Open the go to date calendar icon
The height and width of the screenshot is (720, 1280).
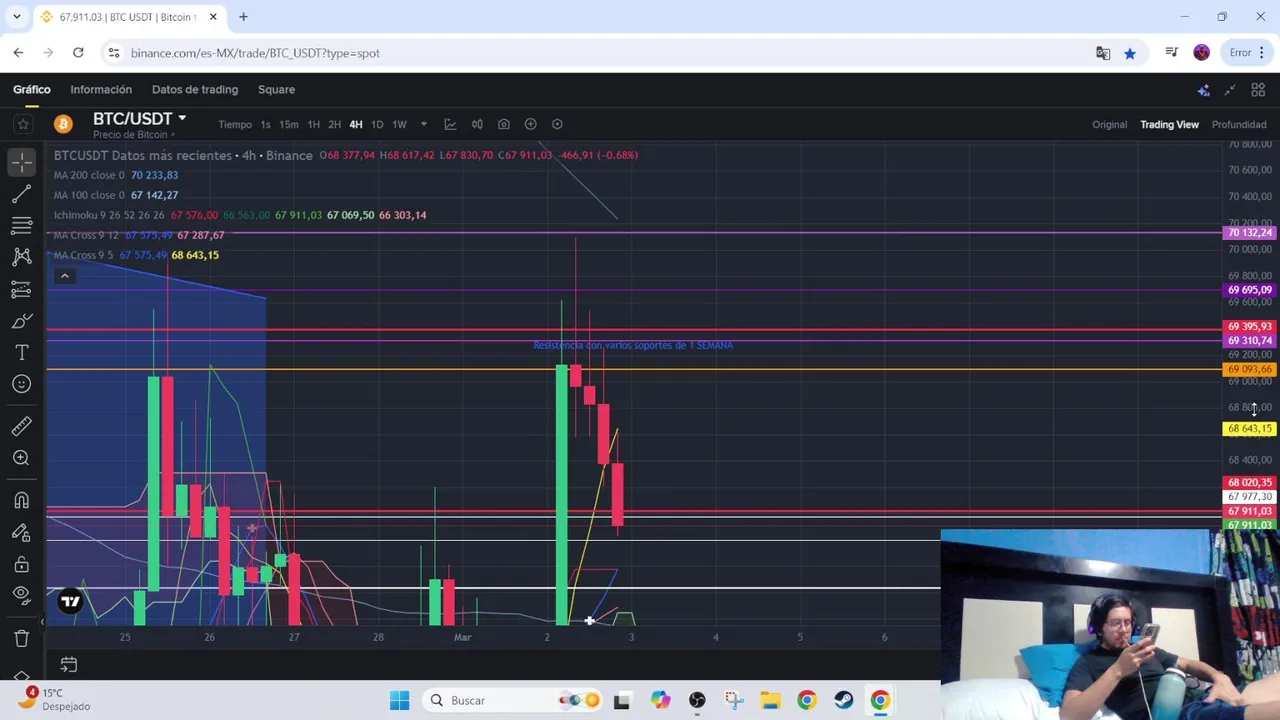point(69,665)
